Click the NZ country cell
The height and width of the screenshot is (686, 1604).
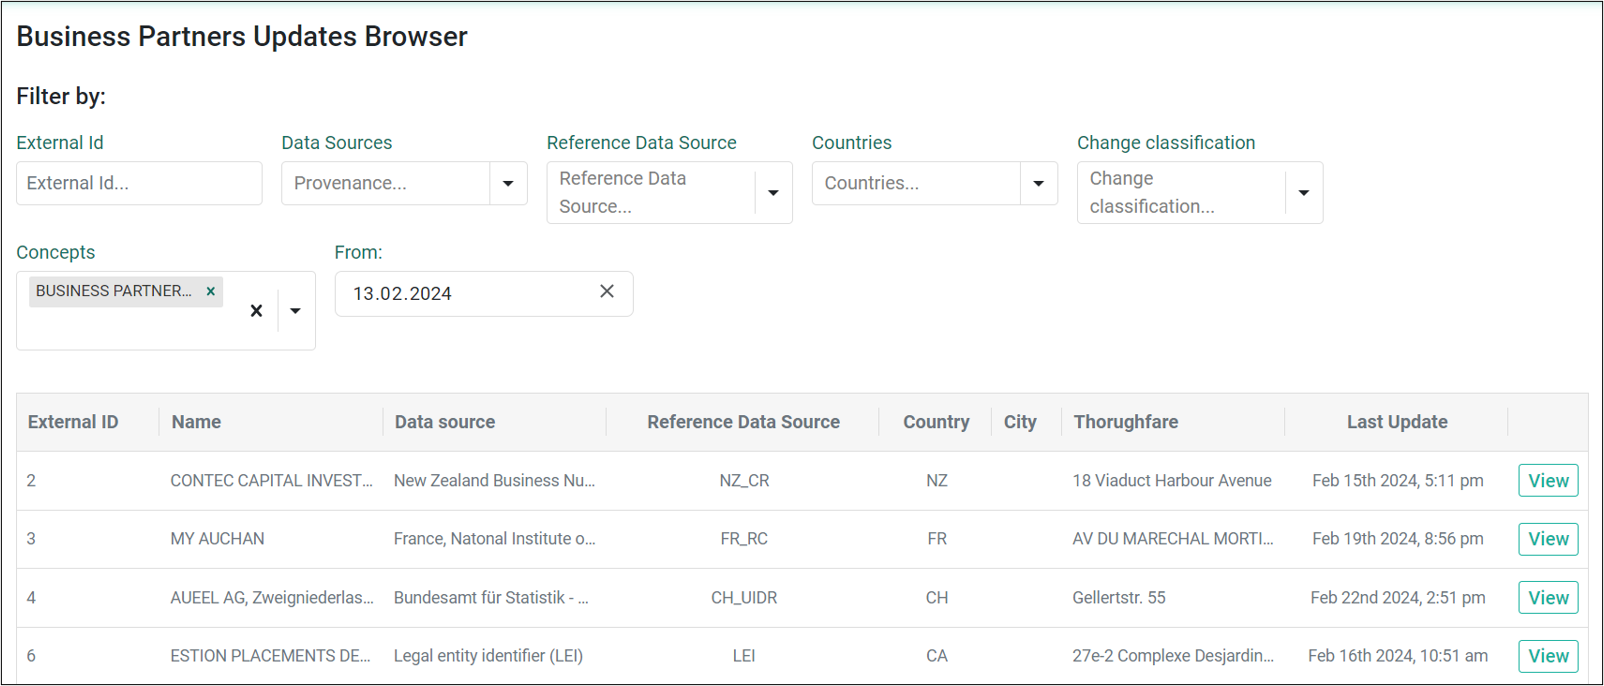tap(937, 481)
